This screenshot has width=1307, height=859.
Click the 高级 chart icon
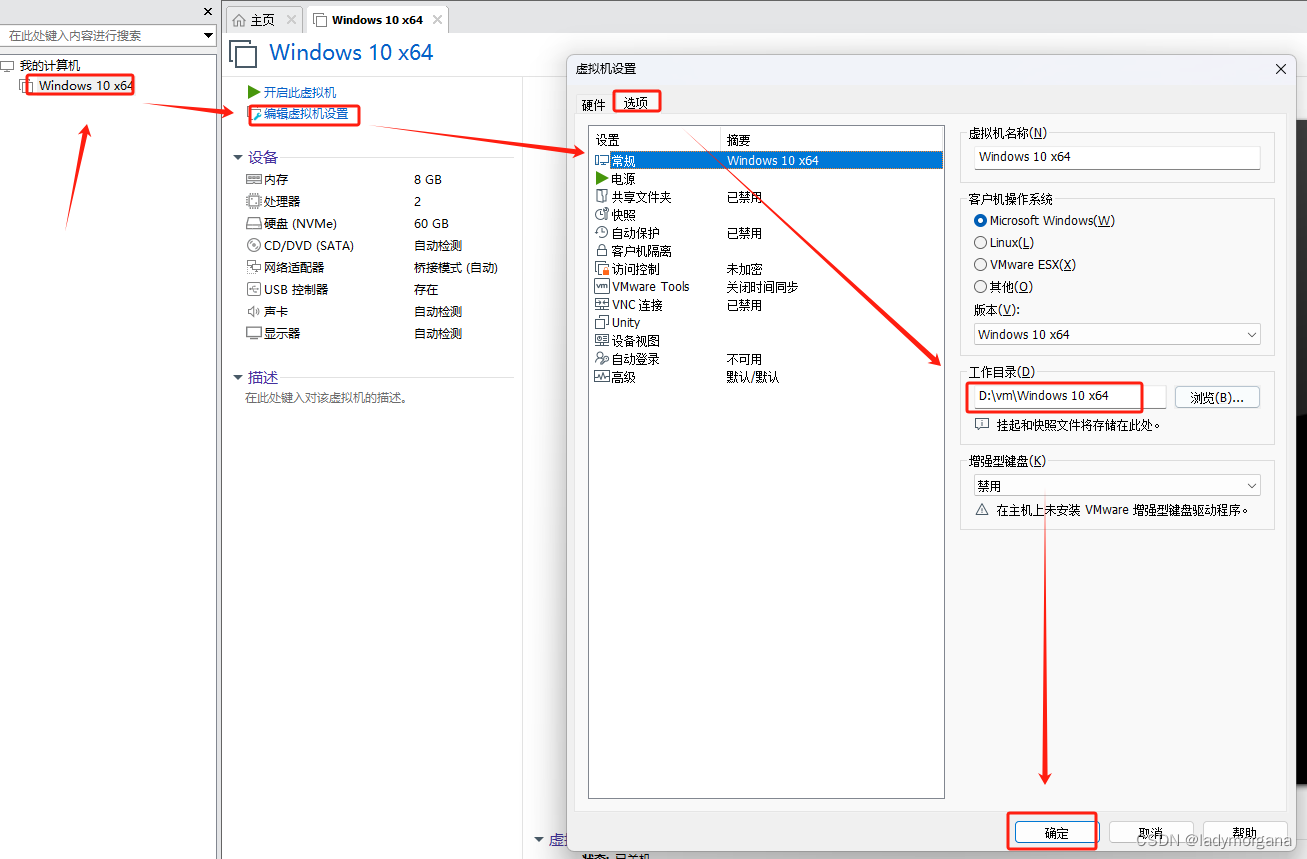pos(602,377)
